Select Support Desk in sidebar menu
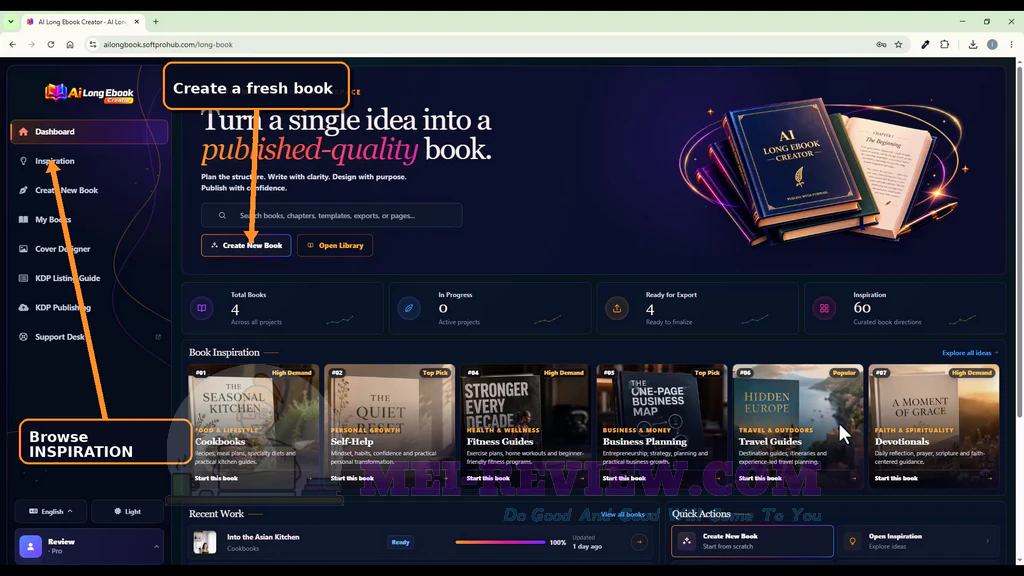 click(x=89, y=337)
